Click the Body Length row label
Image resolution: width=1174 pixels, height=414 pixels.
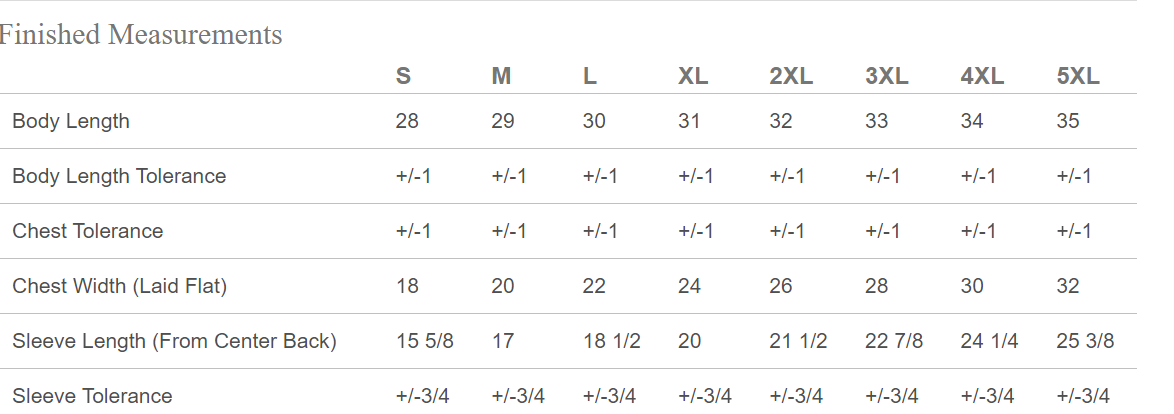click(x=71, y=121)
